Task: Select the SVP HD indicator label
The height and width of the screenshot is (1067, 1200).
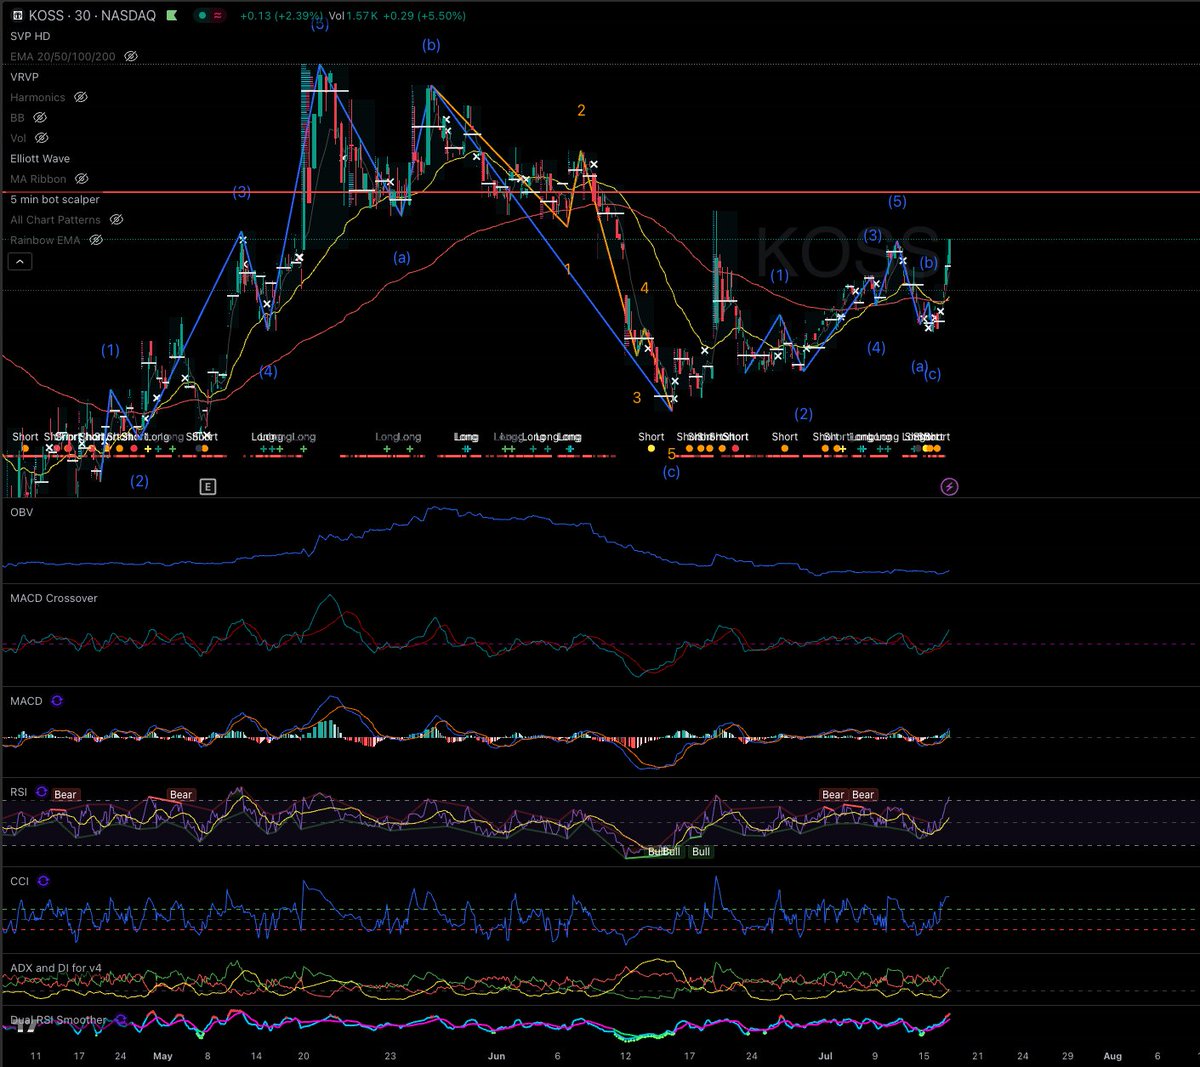Action: [30, 36]
